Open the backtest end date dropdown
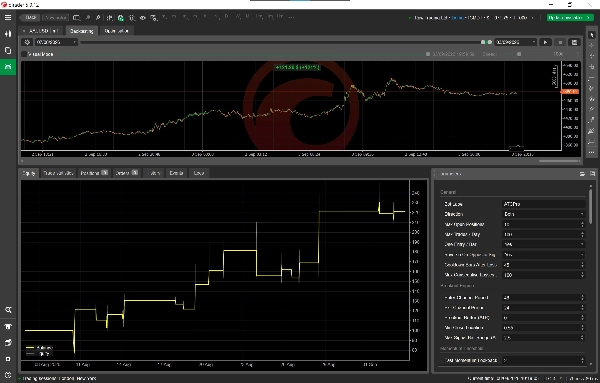This screenshot has width=600, height=383. 515,42
